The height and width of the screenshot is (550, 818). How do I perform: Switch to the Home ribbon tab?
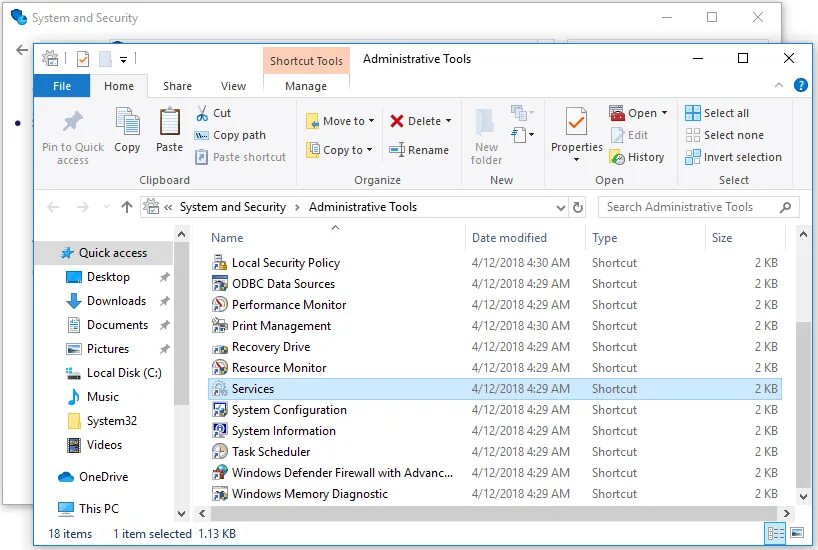pyautogui.click(x=119, y=86)
